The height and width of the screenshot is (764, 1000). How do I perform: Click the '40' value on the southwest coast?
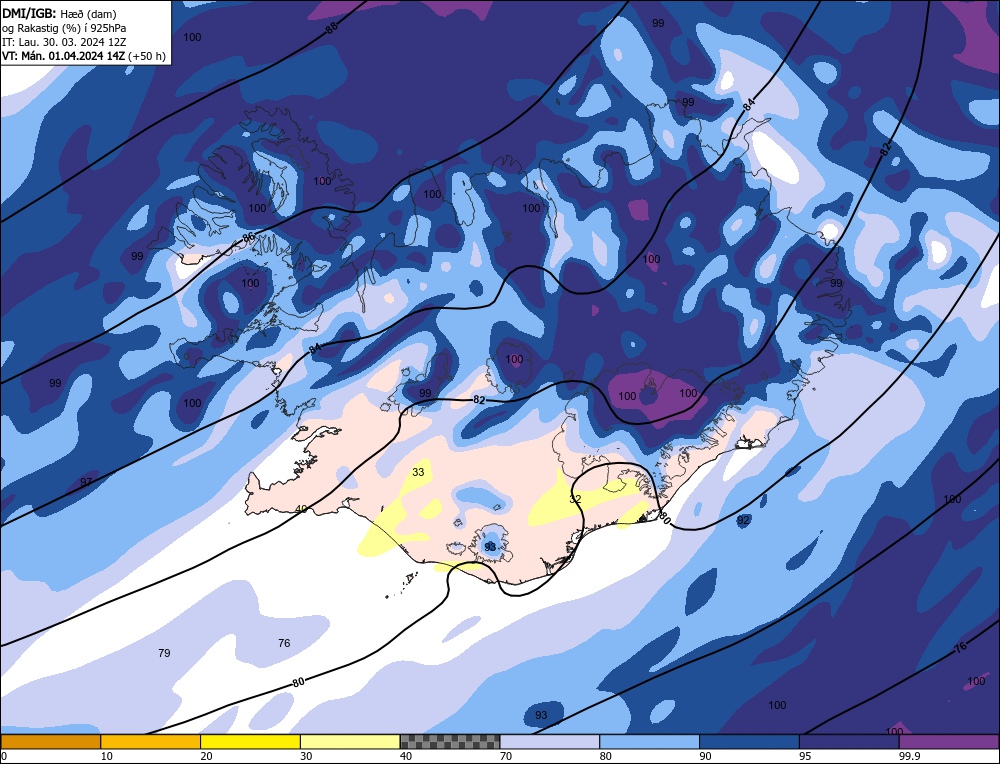click(x=302, y=509)
